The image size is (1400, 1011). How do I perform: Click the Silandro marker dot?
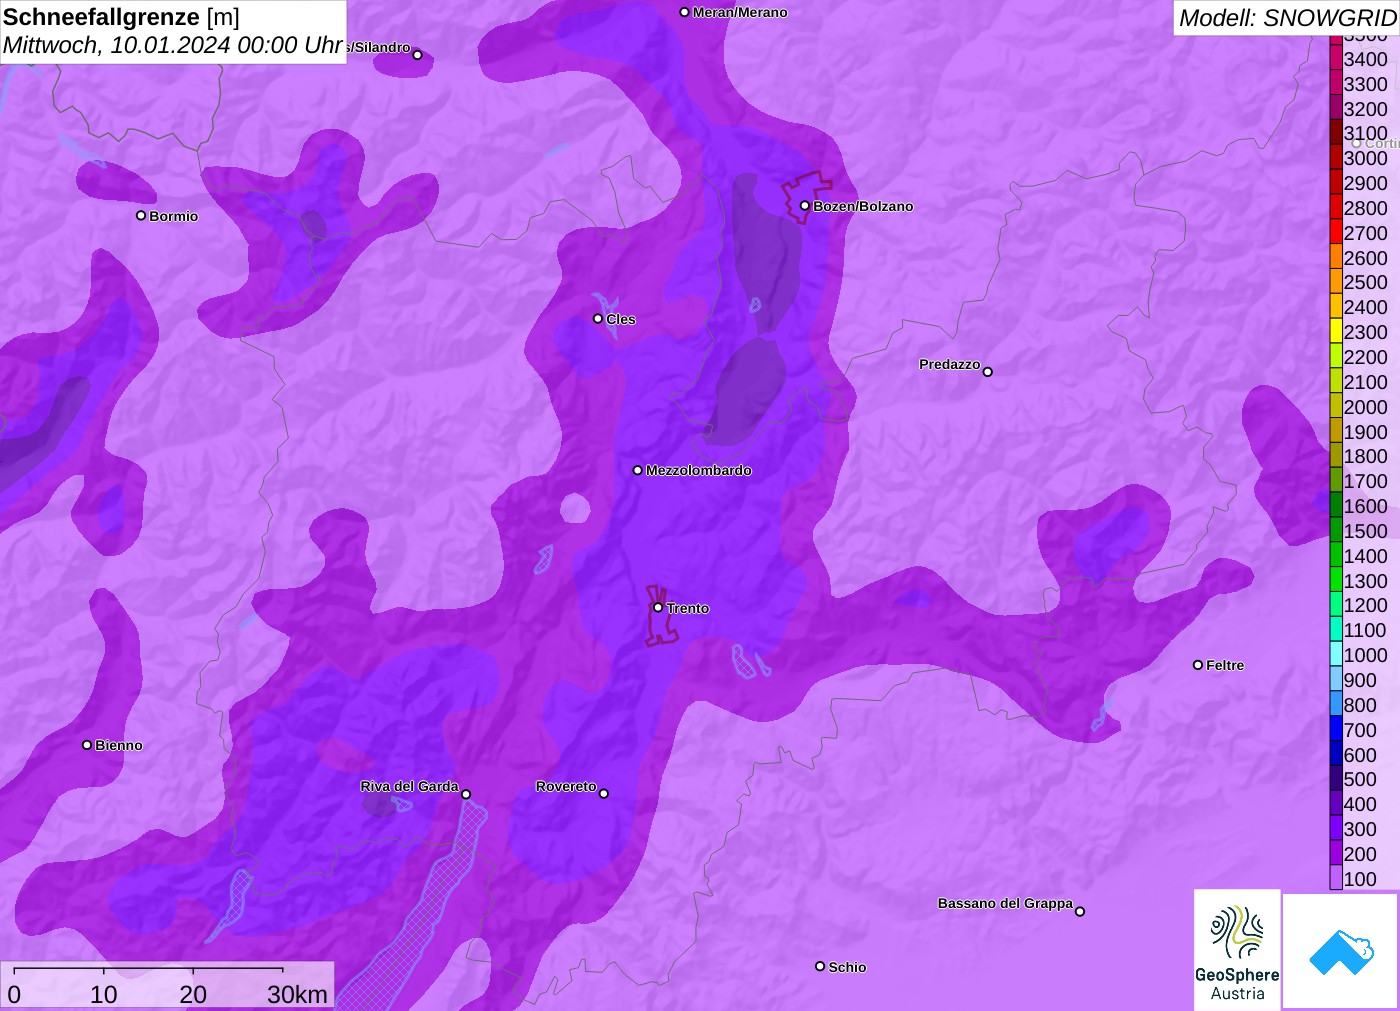click(418, 55)
